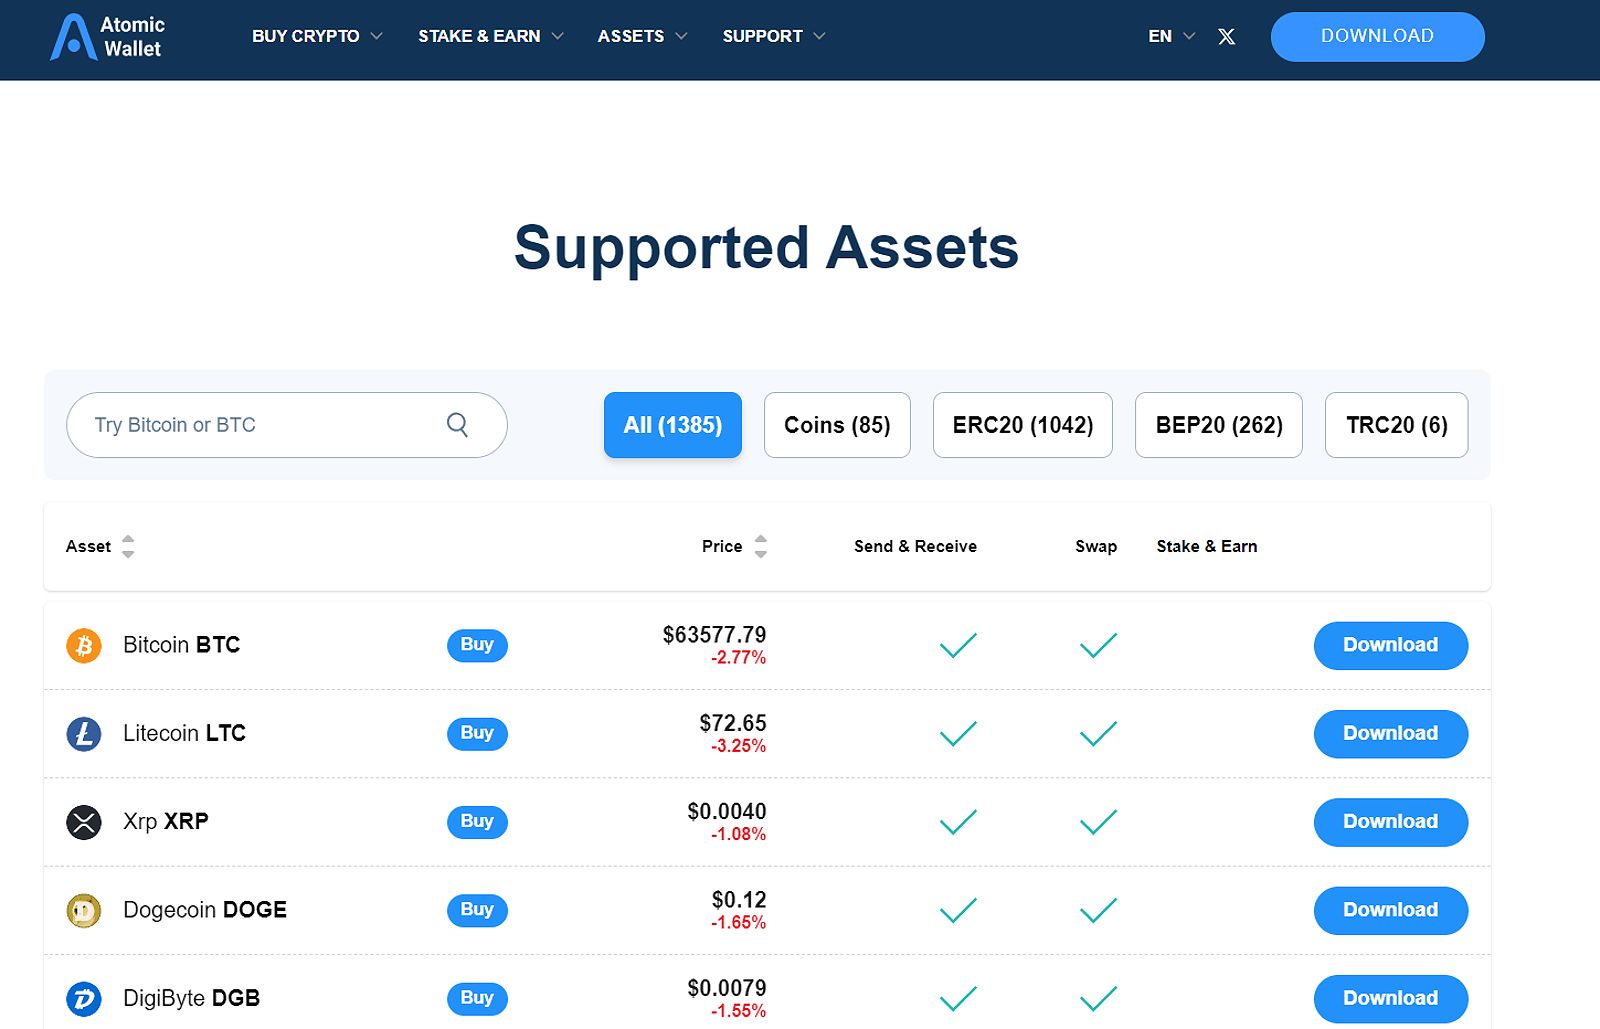1600x1029 pixels.
Task: Click DigiByte Swap checkmark
Action: pos(1098,998)
